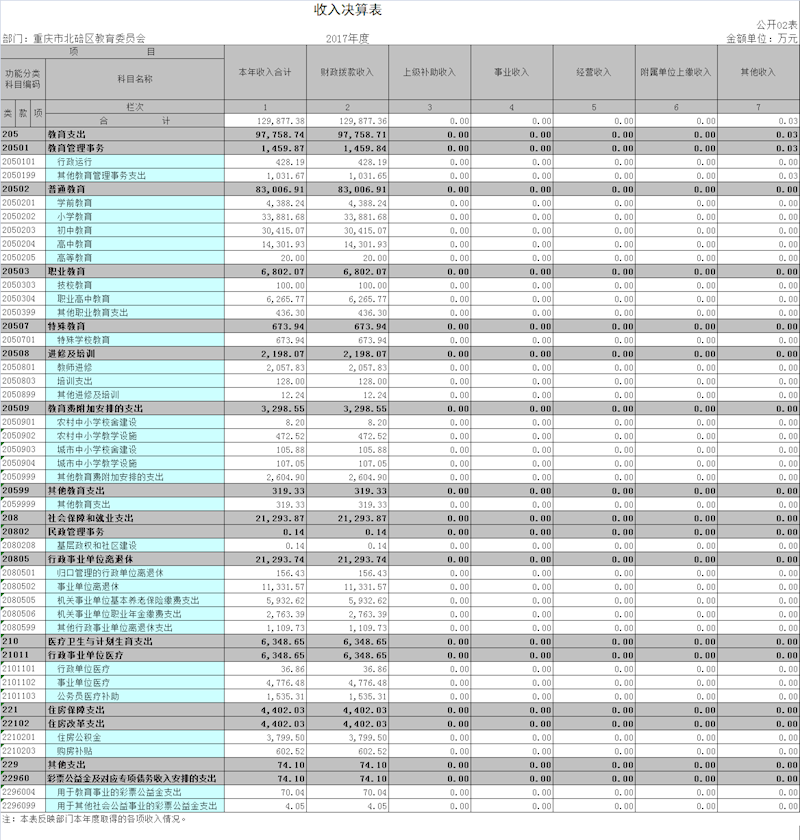Select the 上级补助收入 column header
800x840 pixels.
coord(429,72)
